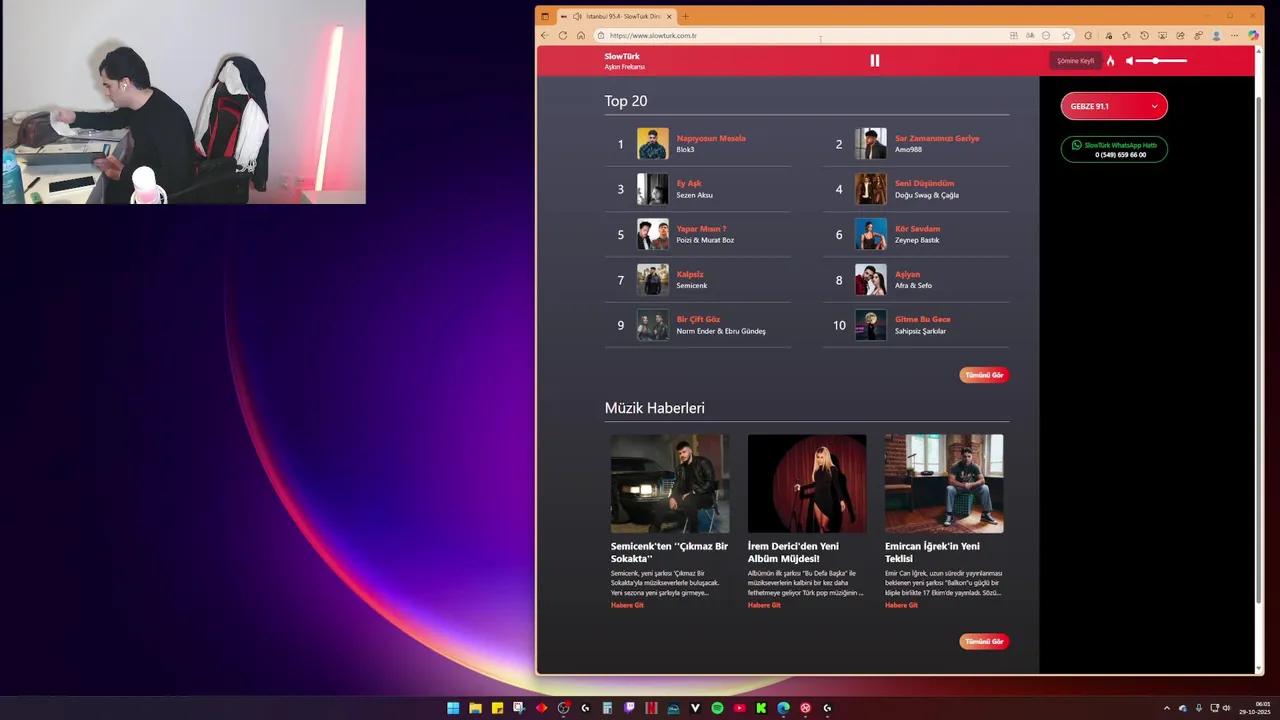The height and width of the screenshot is (720, 1280).
Task: Click Habere Git under İrem Derici article
Action: tap(764, 605)
